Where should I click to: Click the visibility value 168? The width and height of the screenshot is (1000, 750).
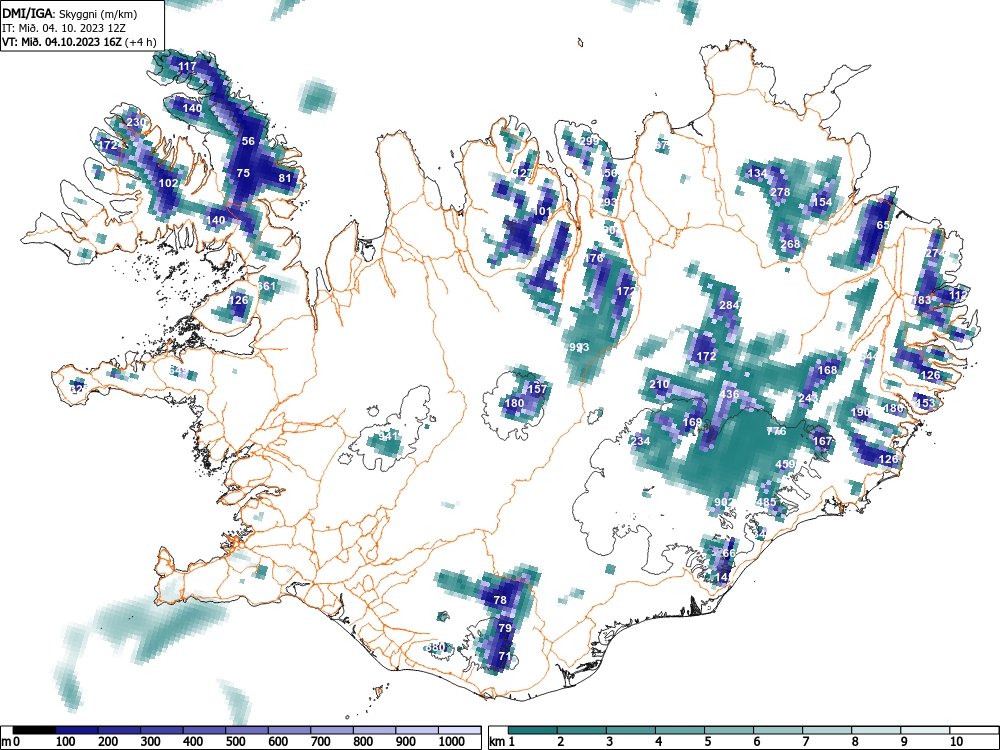coord(827,370)
